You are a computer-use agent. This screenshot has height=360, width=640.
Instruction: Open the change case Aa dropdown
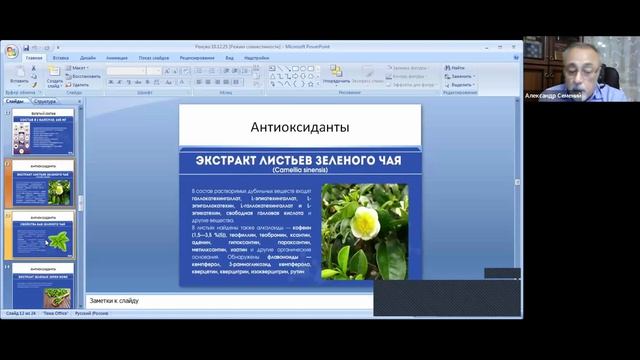[x=169, y=82]
